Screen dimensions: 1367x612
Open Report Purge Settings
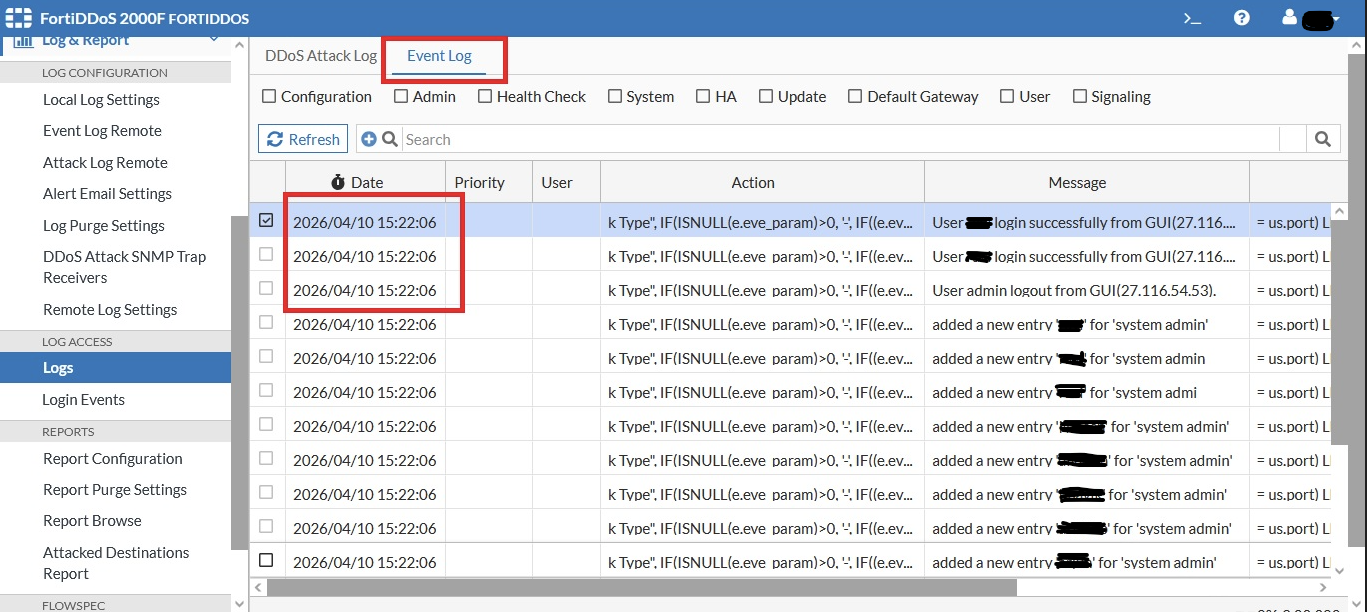pos(115,489)
